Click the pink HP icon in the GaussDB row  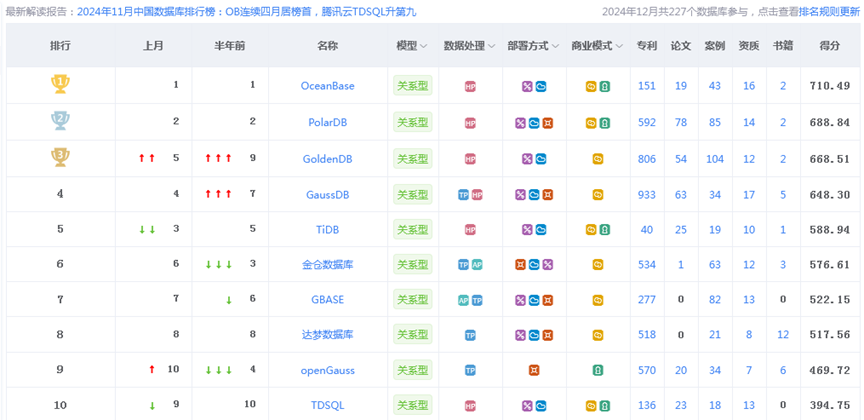[x=477, y=195]
